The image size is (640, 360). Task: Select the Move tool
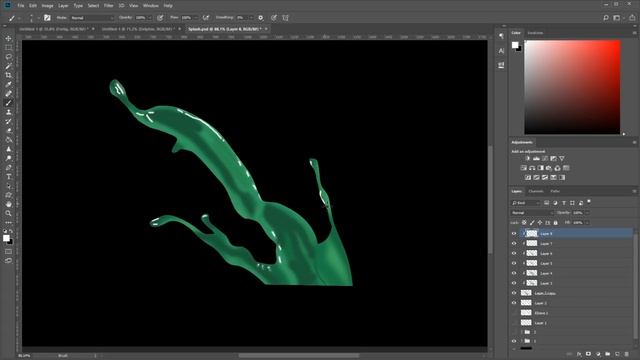coord(8,38)
